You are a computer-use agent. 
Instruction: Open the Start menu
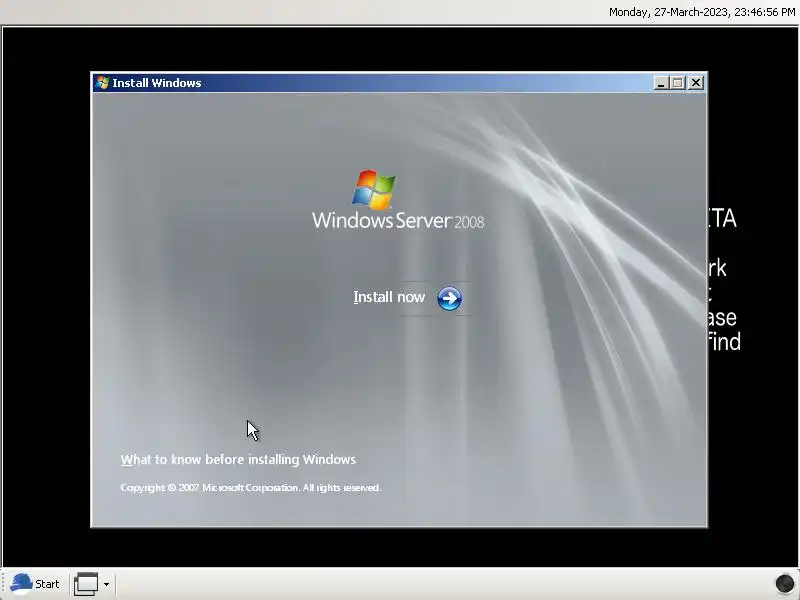pyautogui.click(x=35, y=584)
